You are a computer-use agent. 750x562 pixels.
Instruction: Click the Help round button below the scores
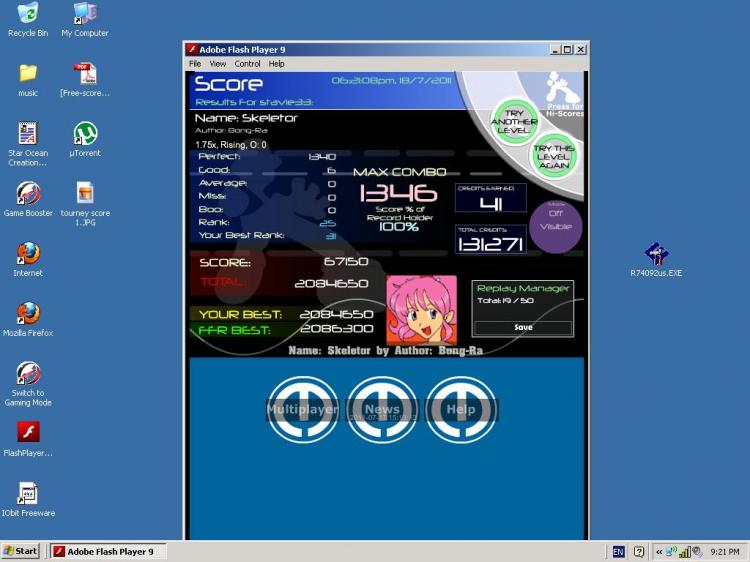coord(461,409)
